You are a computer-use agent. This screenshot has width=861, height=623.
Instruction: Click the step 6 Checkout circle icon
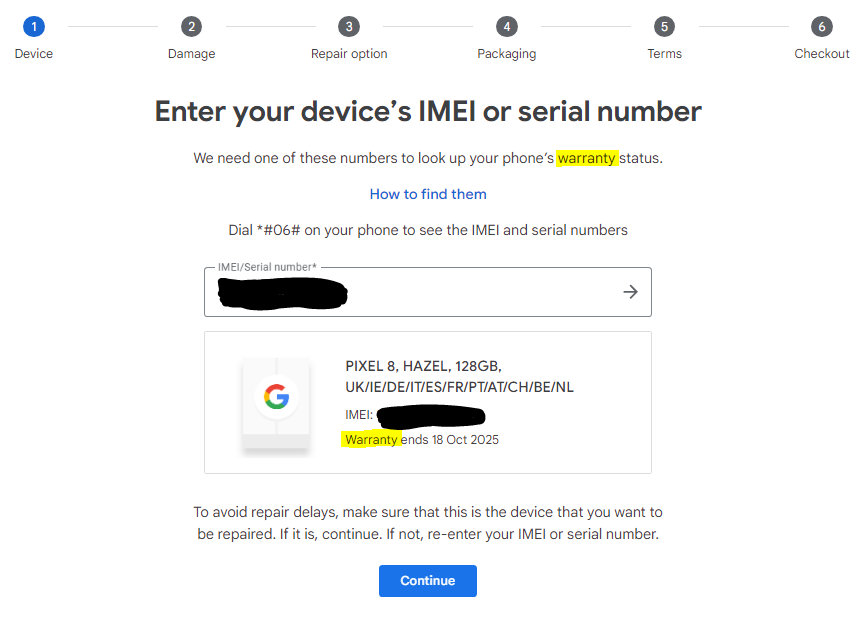coord(822,27)
